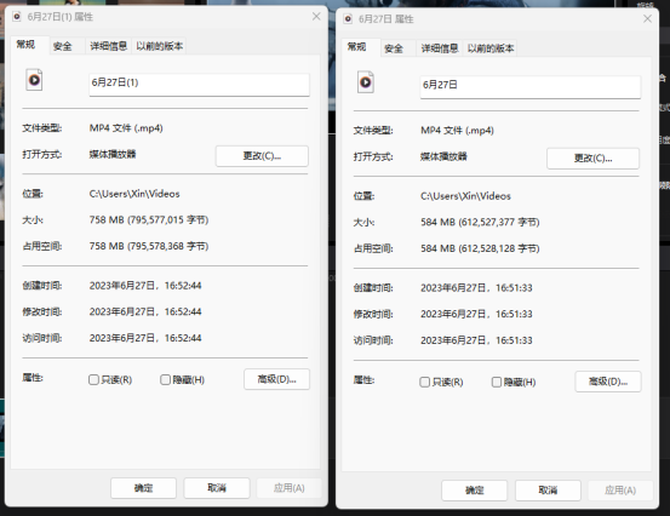
Task: Open 高级(D)... settings in right dialog
Action: pos(607,381)
